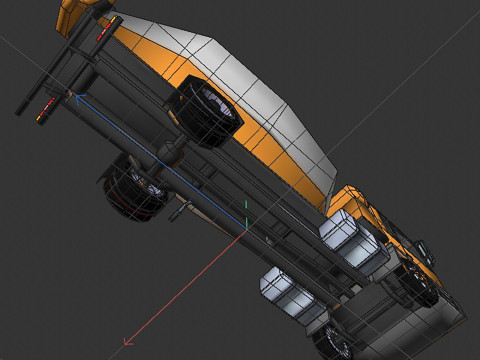This screenshot has height=360, width=480.
Task: Select the truck's upper rear wheel near the orange panel
Action: 206,111
